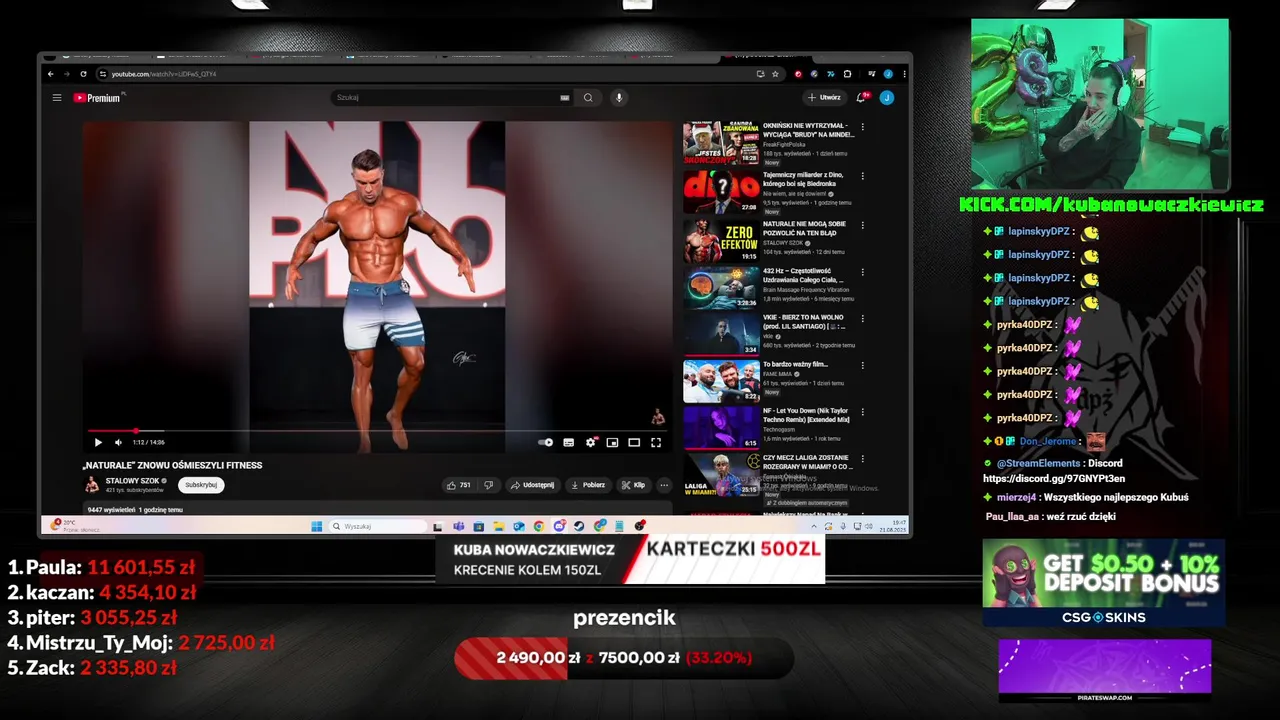Screen dimensions: 1280x720
Task: Open the NF - Let You Down video
Action: 721,428
